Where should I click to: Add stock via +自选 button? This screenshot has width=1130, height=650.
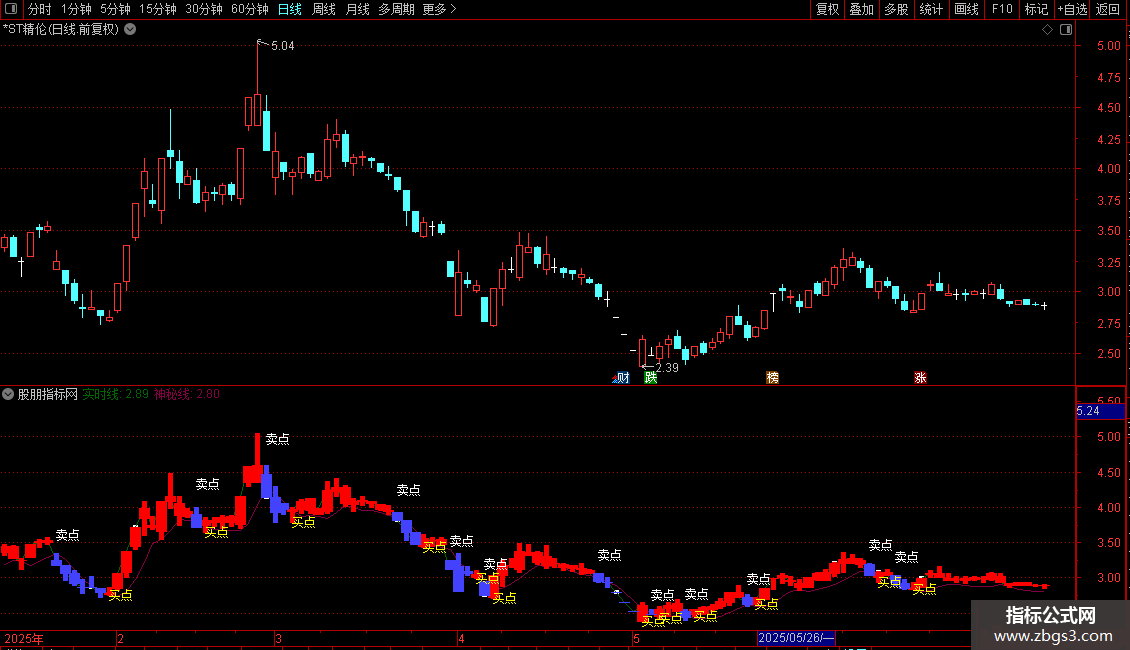(1072, 9)
